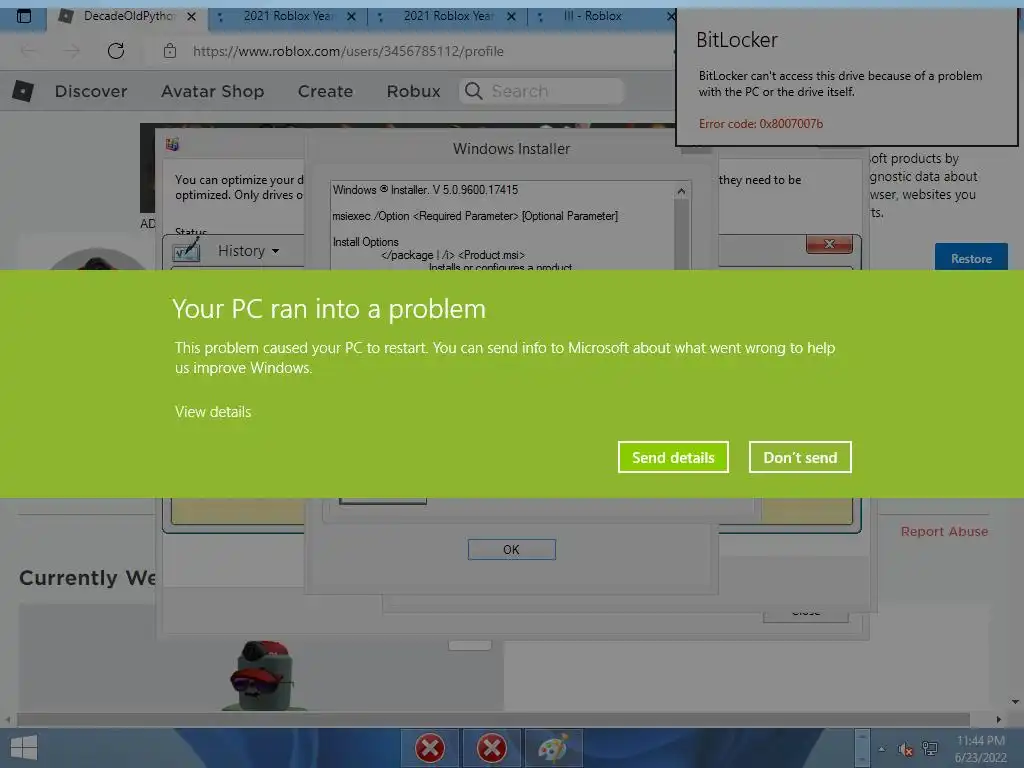Expand the History dropdown
The height and width of the screenshot is (768, 1024).
[248, 251]
